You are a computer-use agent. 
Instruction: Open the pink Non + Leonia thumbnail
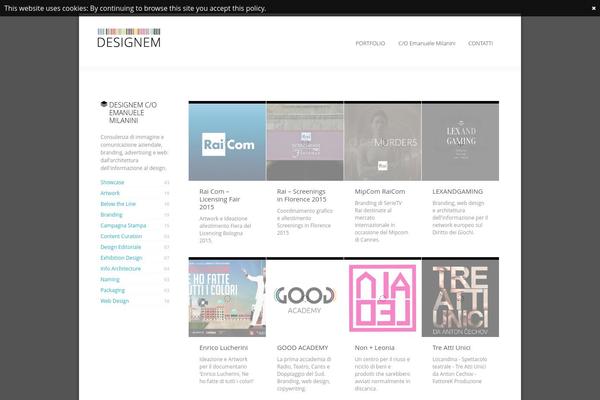point(383,298)
